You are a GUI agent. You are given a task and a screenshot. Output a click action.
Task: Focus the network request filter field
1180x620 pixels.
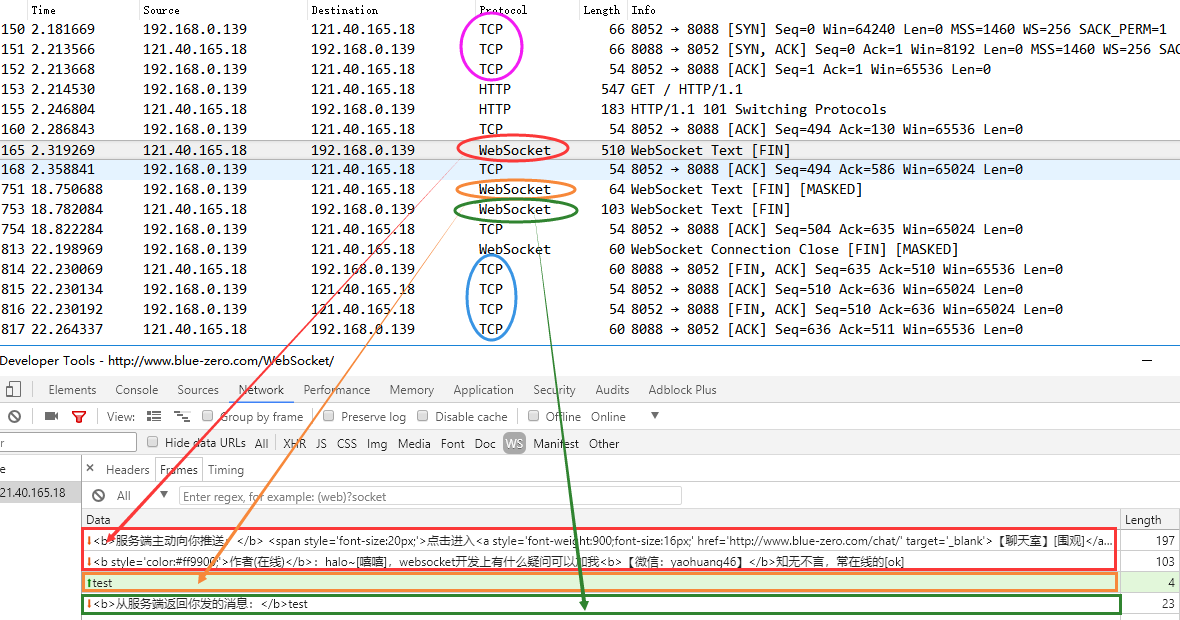(x=68, y=442)
